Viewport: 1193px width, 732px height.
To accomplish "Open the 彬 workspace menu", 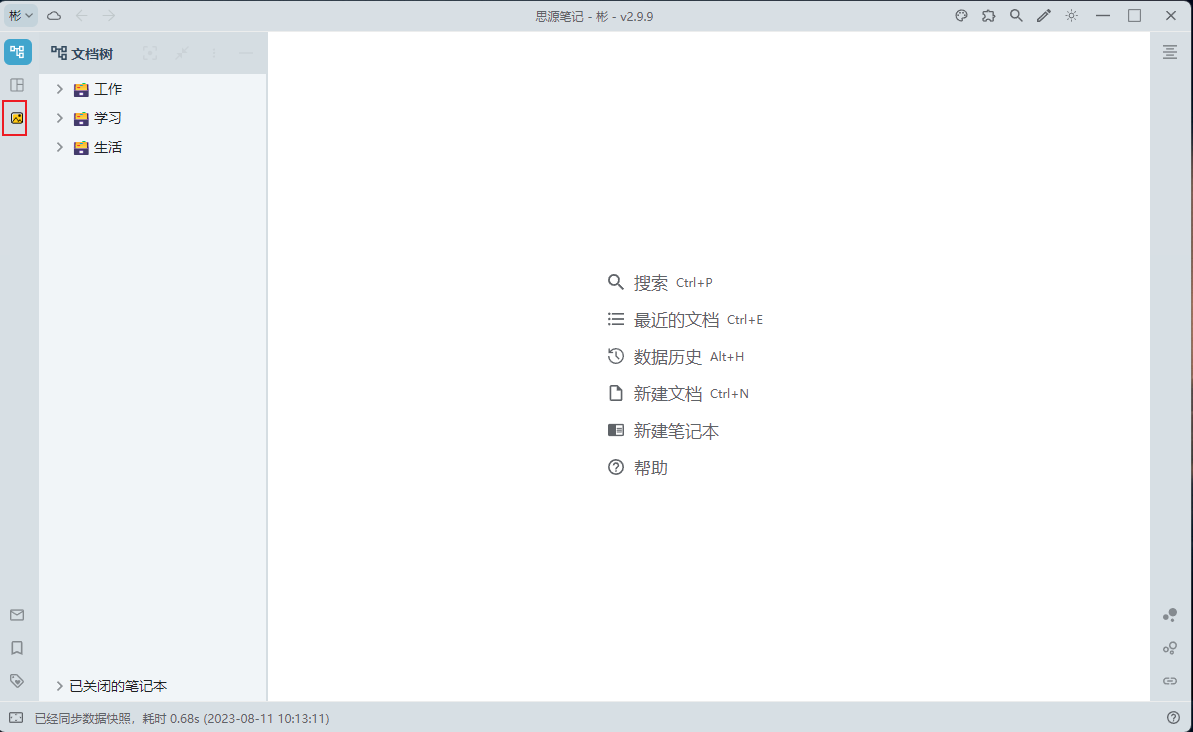I will click(x=20, y=15).
